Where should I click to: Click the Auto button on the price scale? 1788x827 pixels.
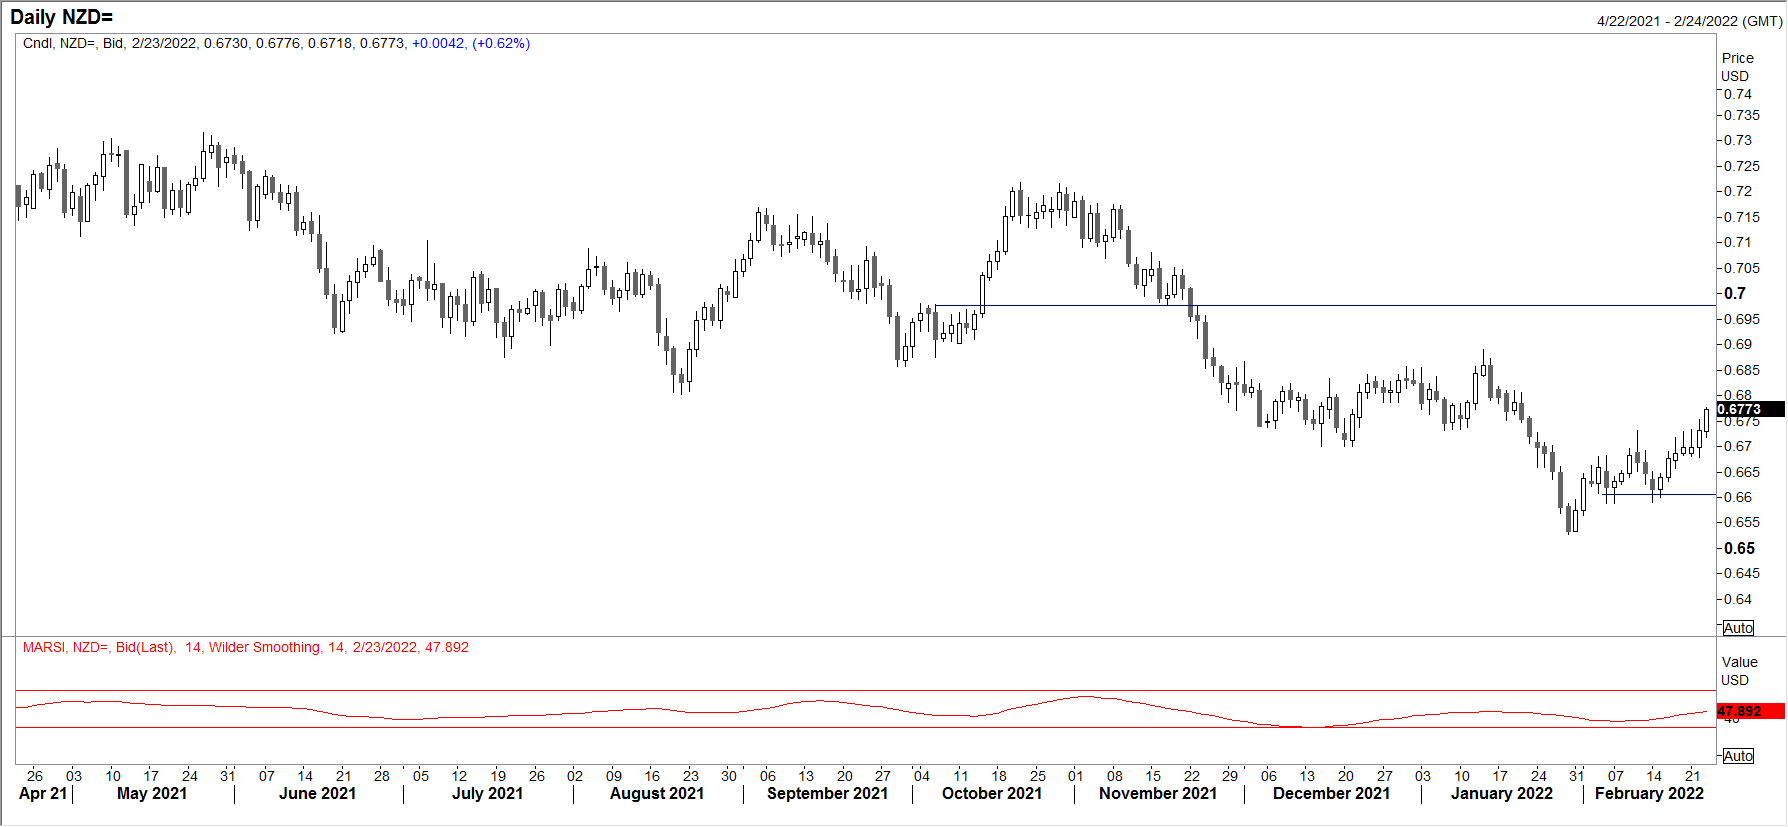click(x=1738, y=628)
